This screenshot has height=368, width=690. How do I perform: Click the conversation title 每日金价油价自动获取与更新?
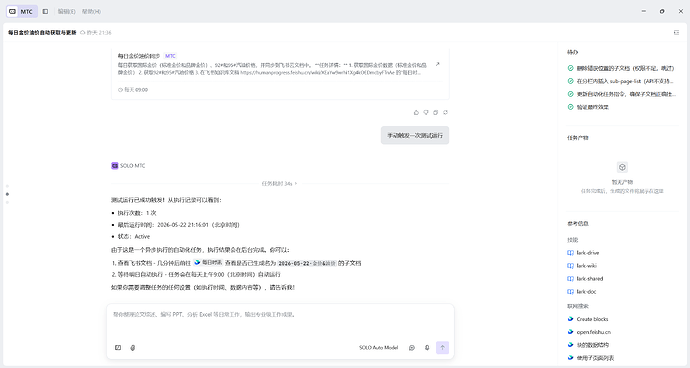(42, 33)
